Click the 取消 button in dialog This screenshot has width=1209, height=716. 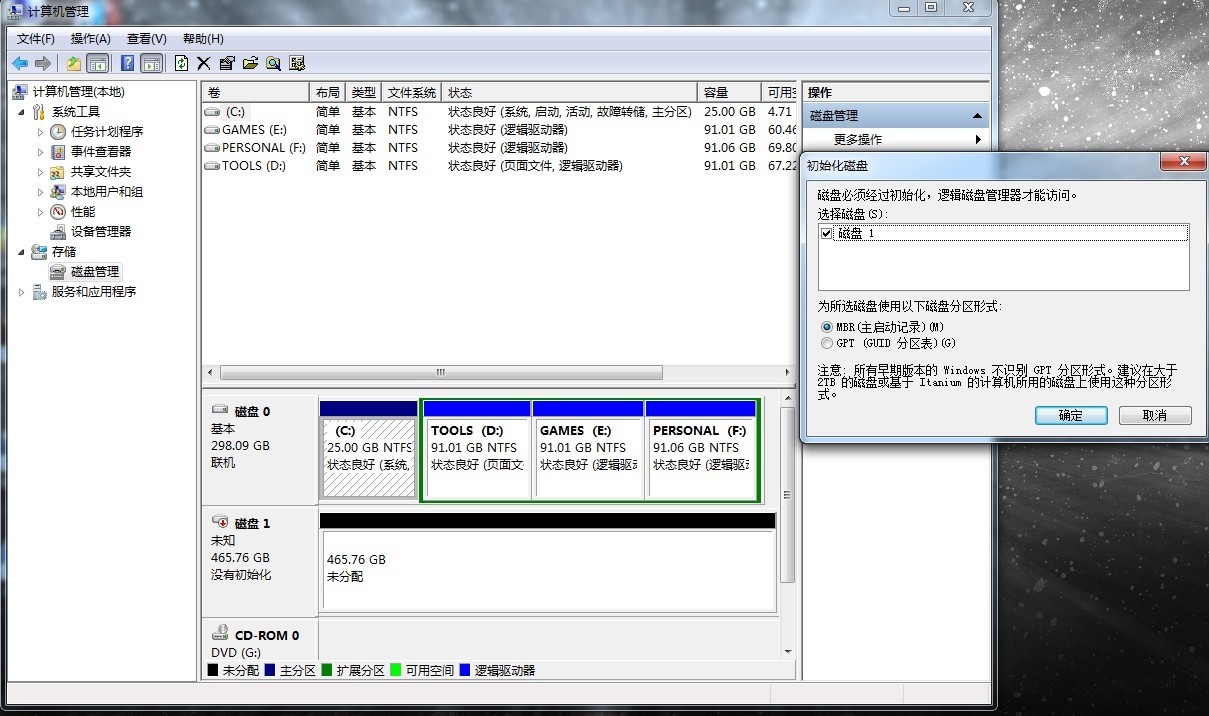pyautogui.click(x=1155, y=415)
